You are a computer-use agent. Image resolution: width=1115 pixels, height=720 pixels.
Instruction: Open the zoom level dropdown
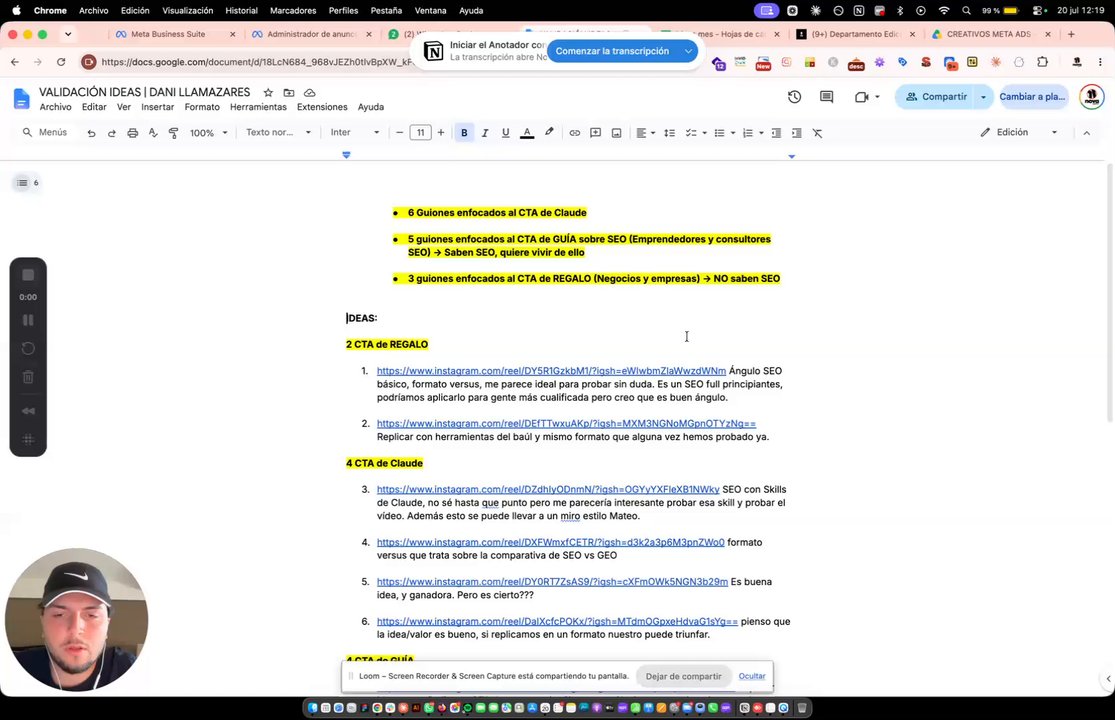click(x=208, y=133)
